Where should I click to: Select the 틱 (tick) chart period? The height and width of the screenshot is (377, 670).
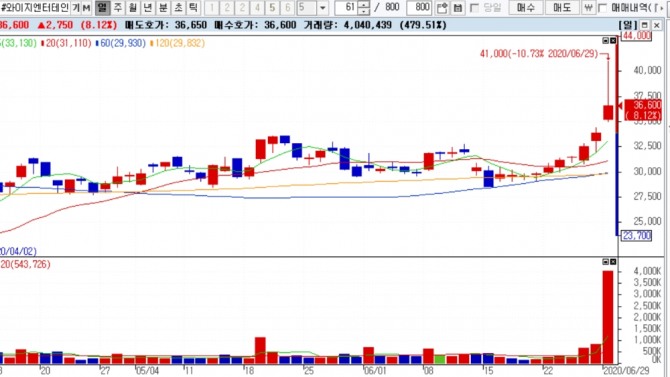(193, 7)
